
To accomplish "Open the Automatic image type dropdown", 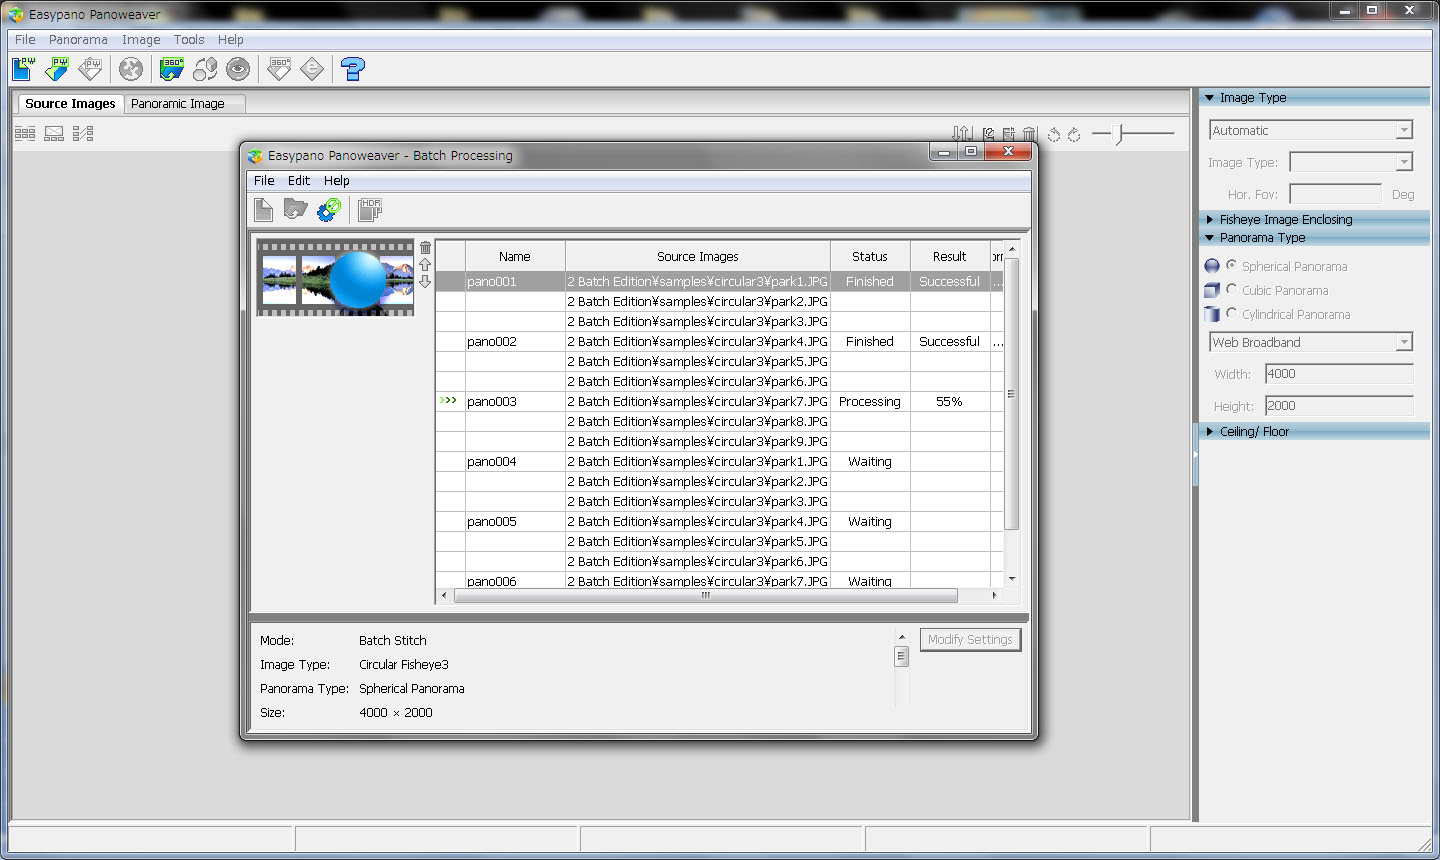I will (1311, 130).
